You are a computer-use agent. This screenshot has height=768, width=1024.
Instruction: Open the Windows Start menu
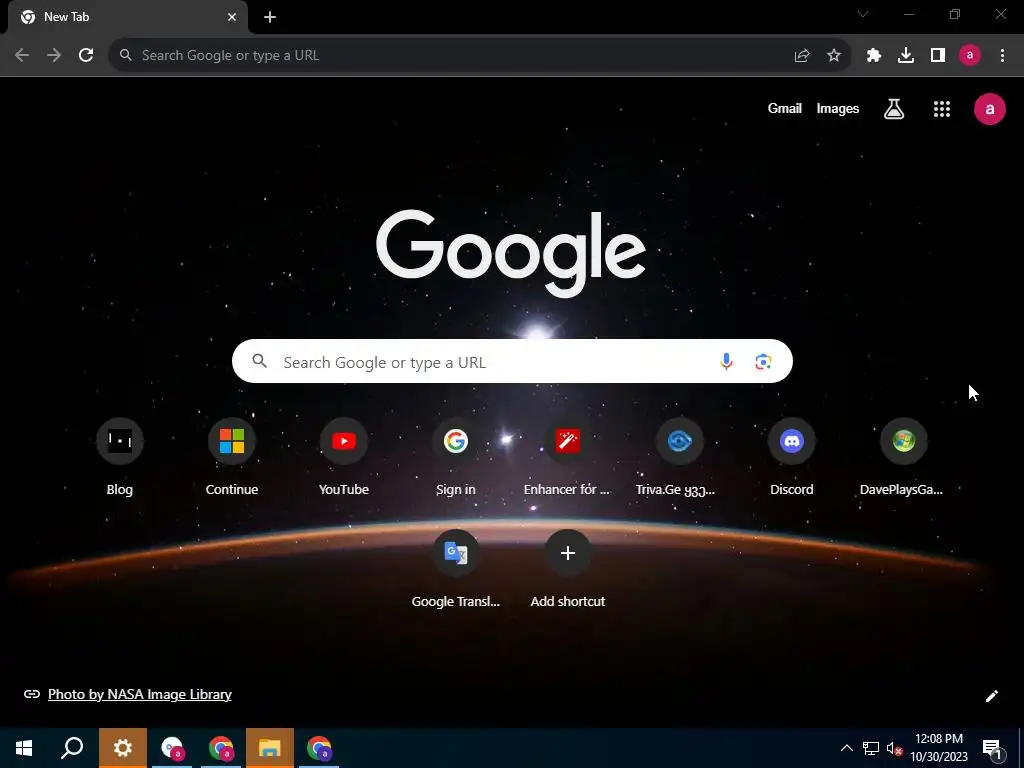click(24, 748)
